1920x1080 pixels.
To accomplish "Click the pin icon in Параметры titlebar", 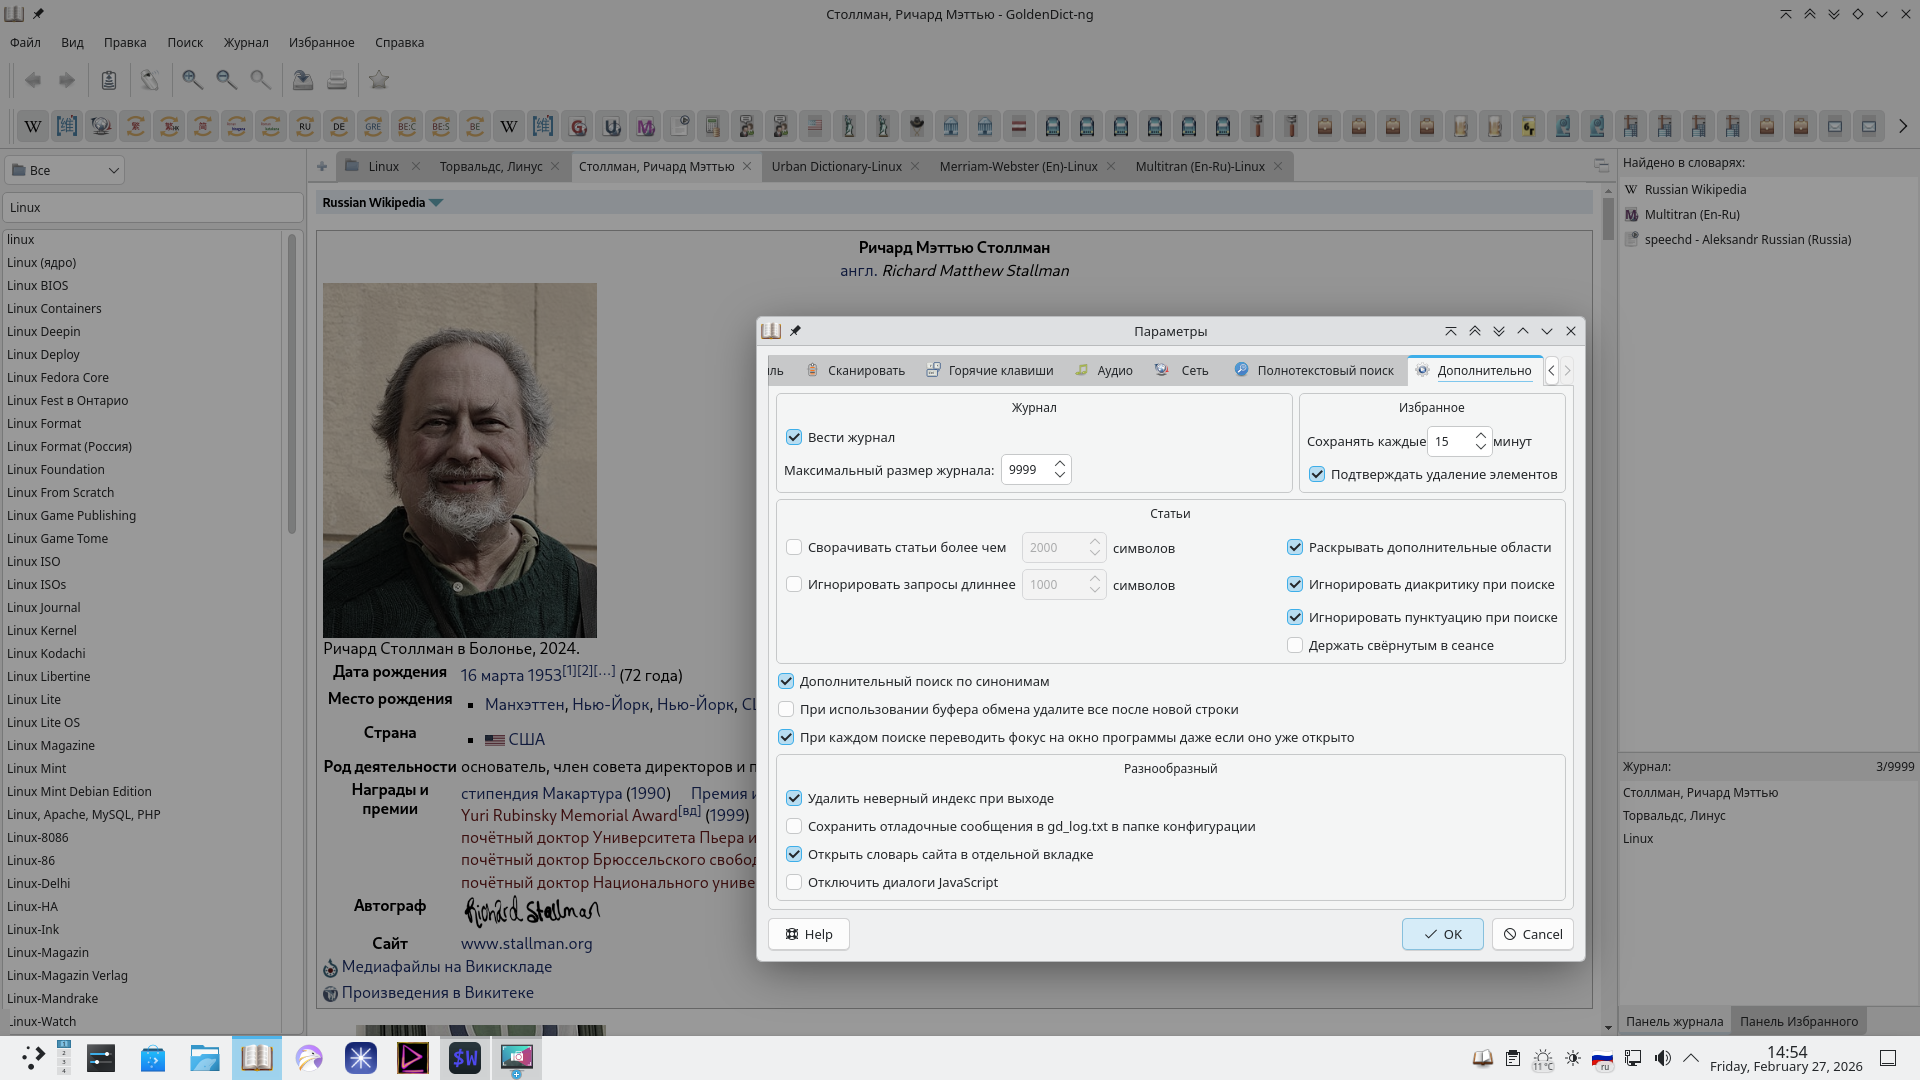I will click(796, 331).
